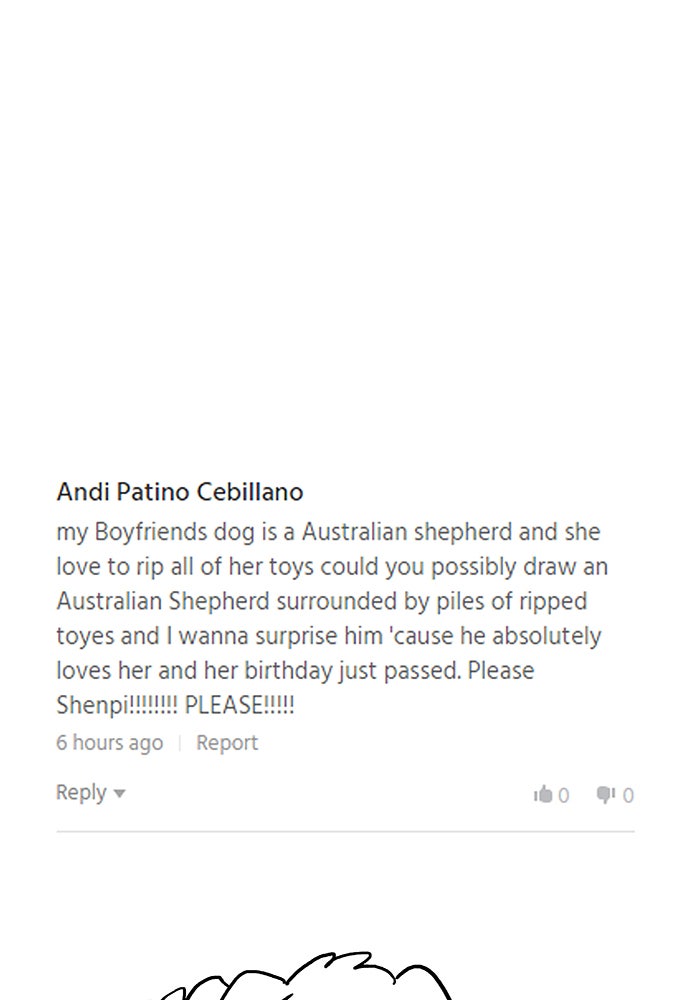Like the comment with thumbs-up icon

(x=544, y=795)
